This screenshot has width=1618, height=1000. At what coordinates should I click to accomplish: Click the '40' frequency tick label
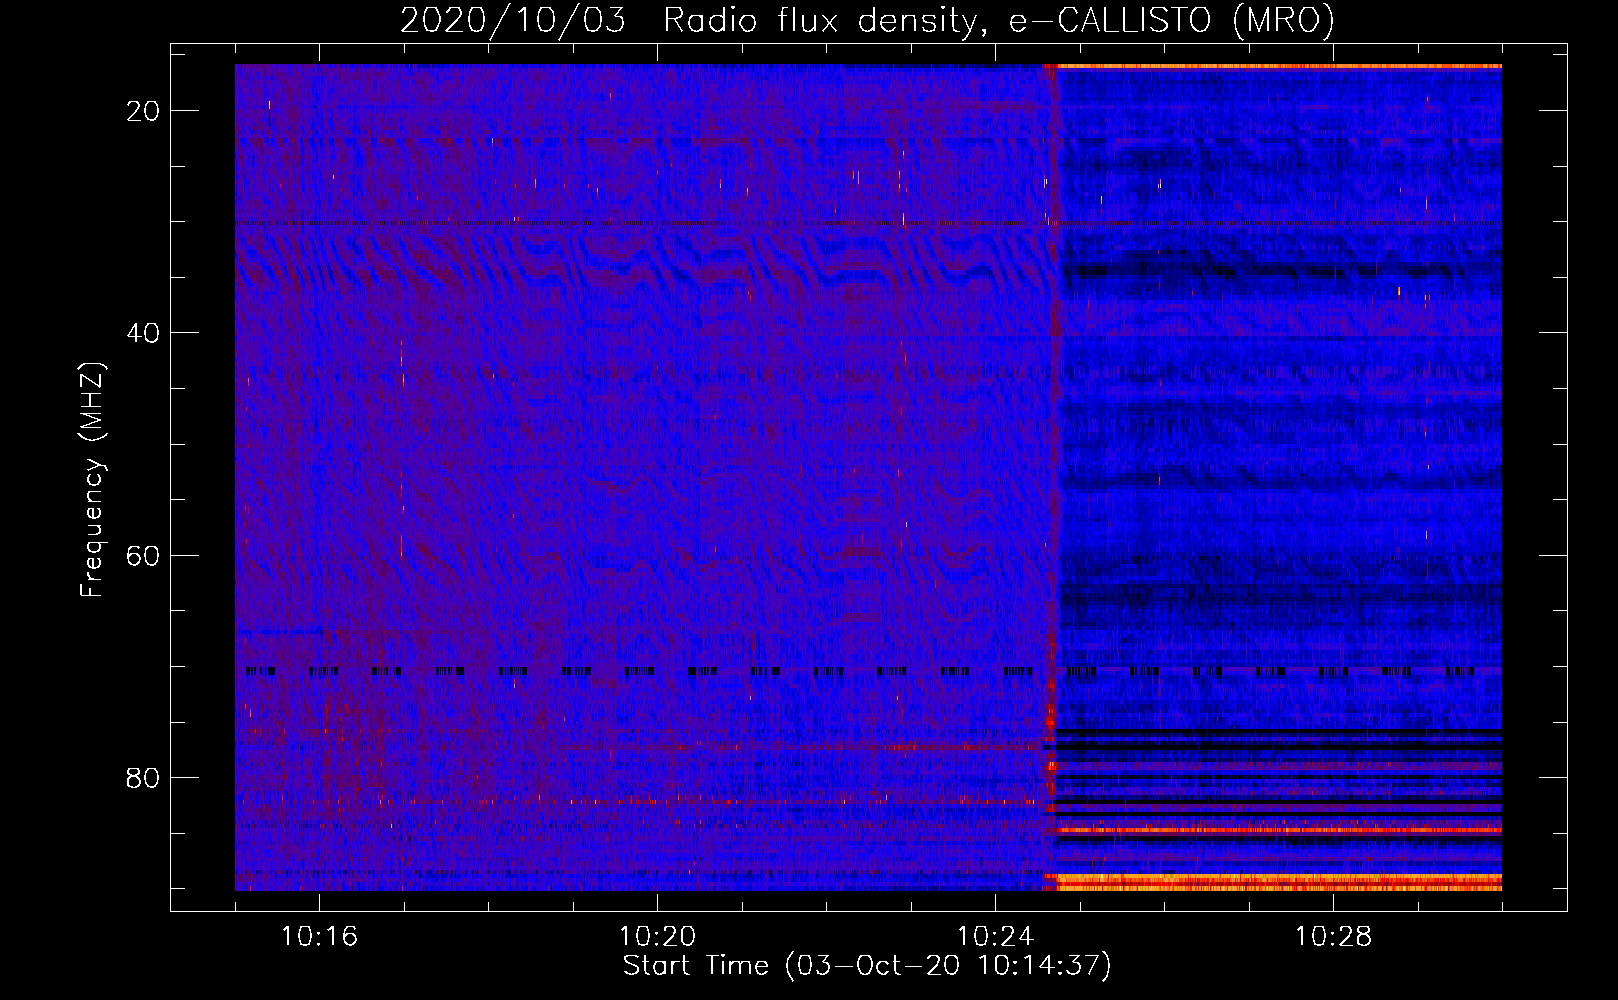tap(143, 333)
